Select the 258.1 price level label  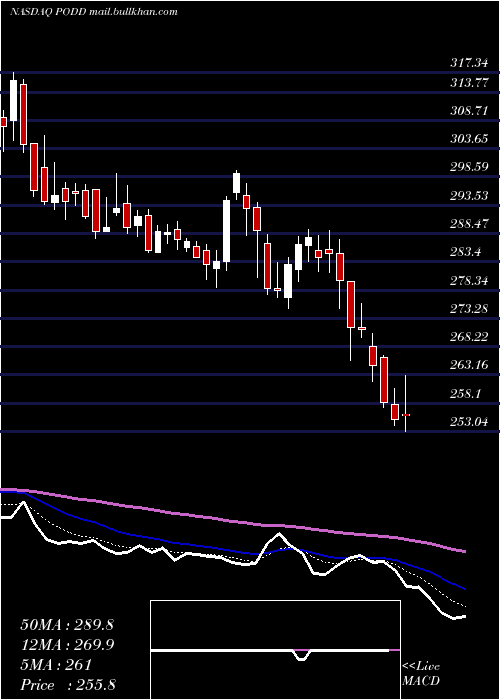pyautogui.click(x=466, y=394)
